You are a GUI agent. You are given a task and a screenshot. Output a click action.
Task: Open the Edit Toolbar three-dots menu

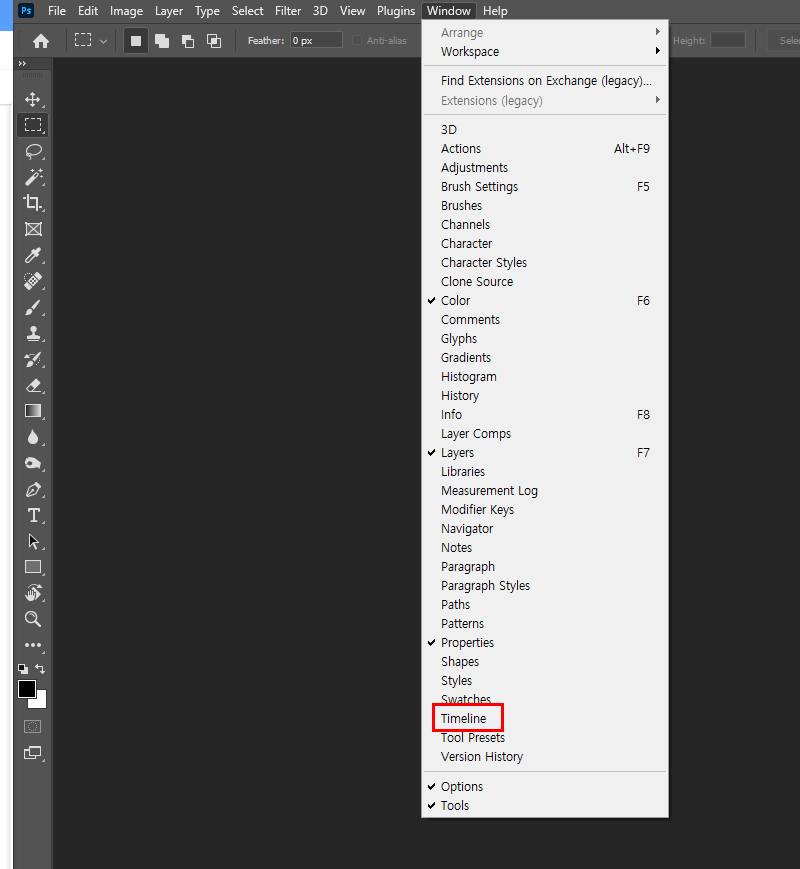click(x=33, y=645)
